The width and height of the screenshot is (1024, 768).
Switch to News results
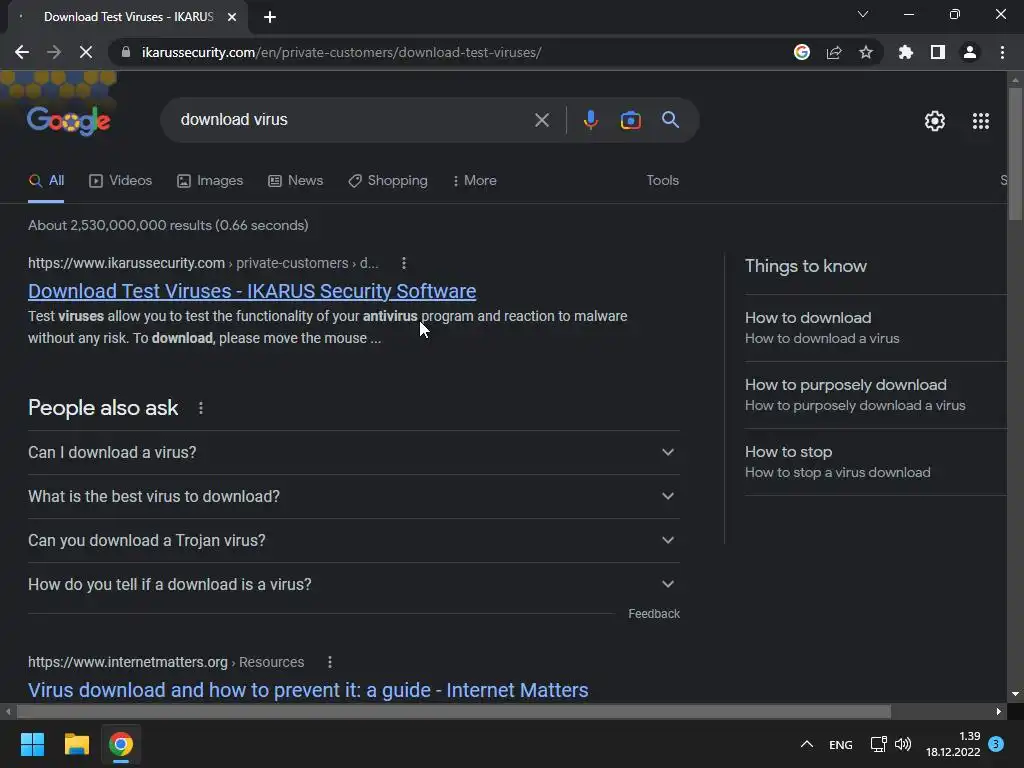[x=295, y=180]
